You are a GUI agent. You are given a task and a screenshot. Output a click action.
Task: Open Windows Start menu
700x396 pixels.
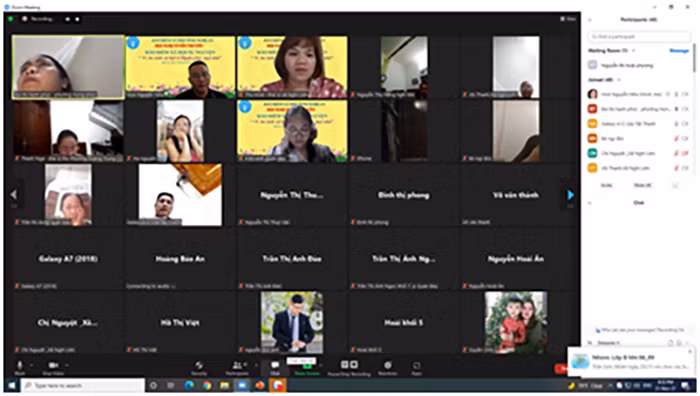[x=12, y=385]
